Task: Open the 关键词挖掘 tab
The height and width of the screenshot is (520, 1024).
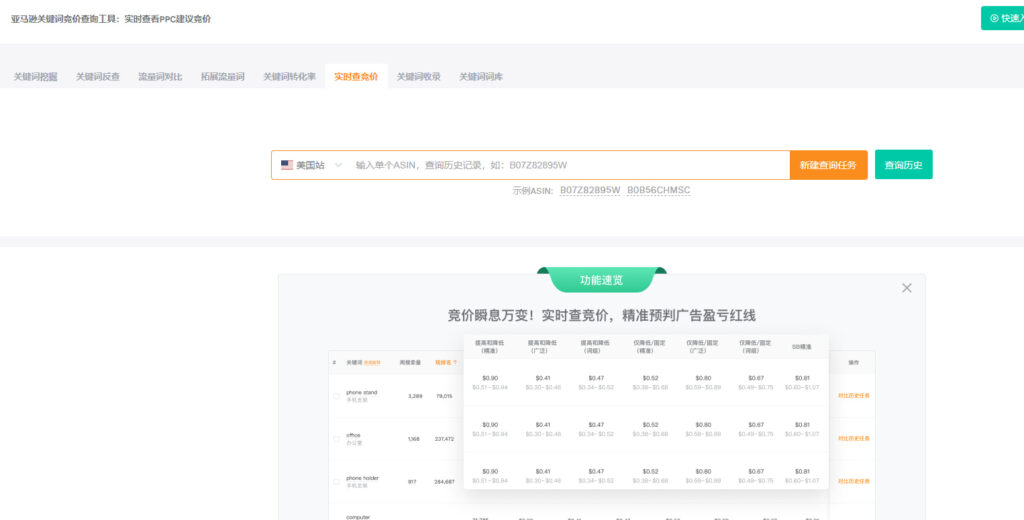Action: [35, 76]
